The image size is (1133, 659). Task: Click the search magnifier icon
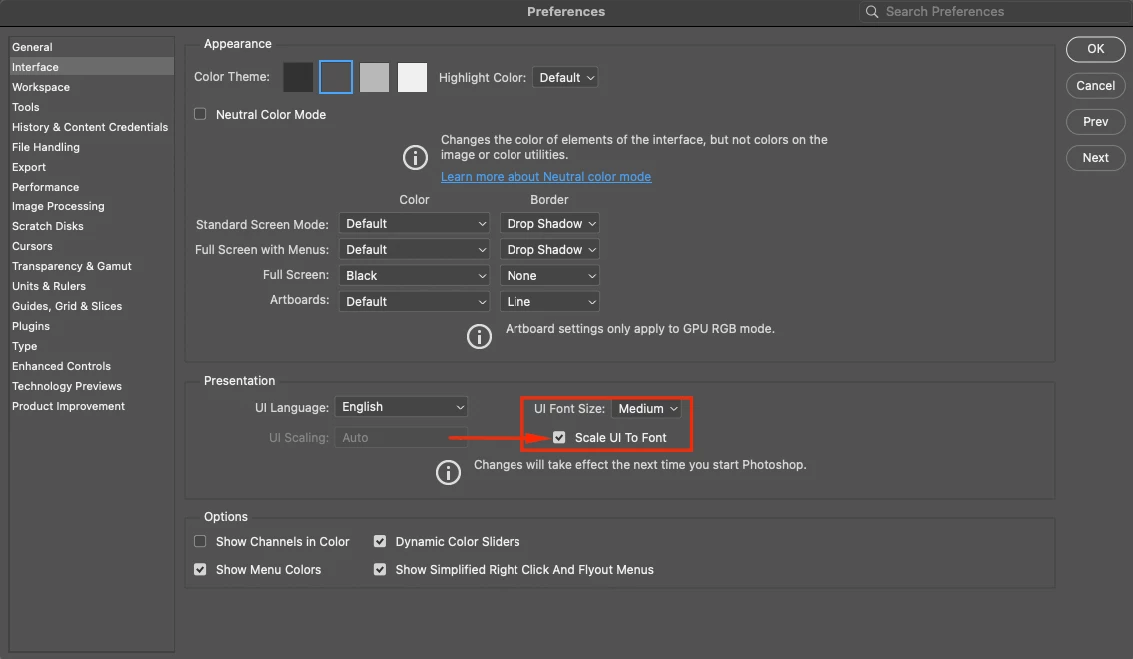tap(871, 12)
